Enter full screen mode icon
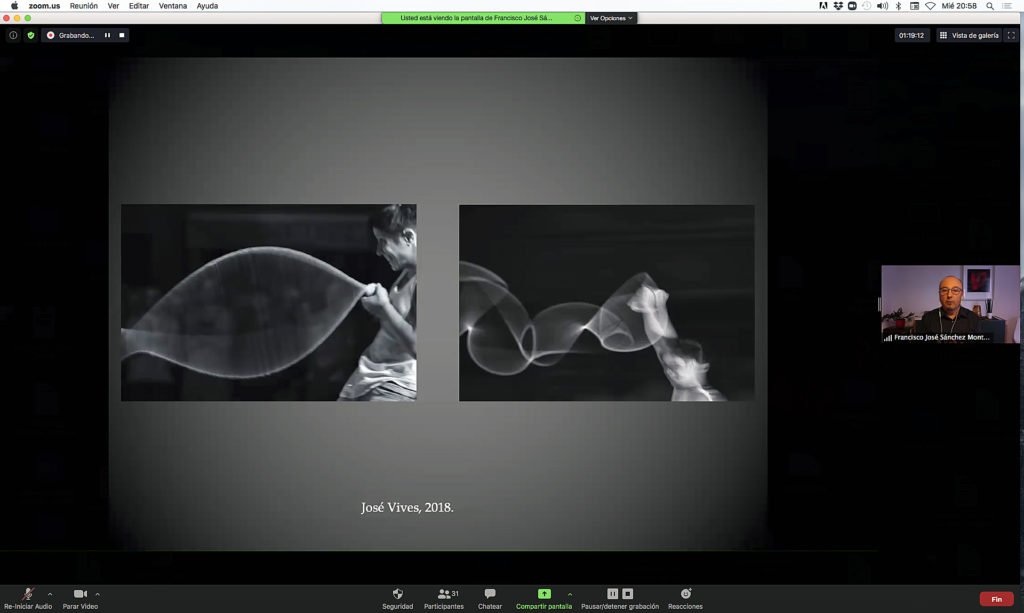1024x613 pixels. tap(1011, 35)
